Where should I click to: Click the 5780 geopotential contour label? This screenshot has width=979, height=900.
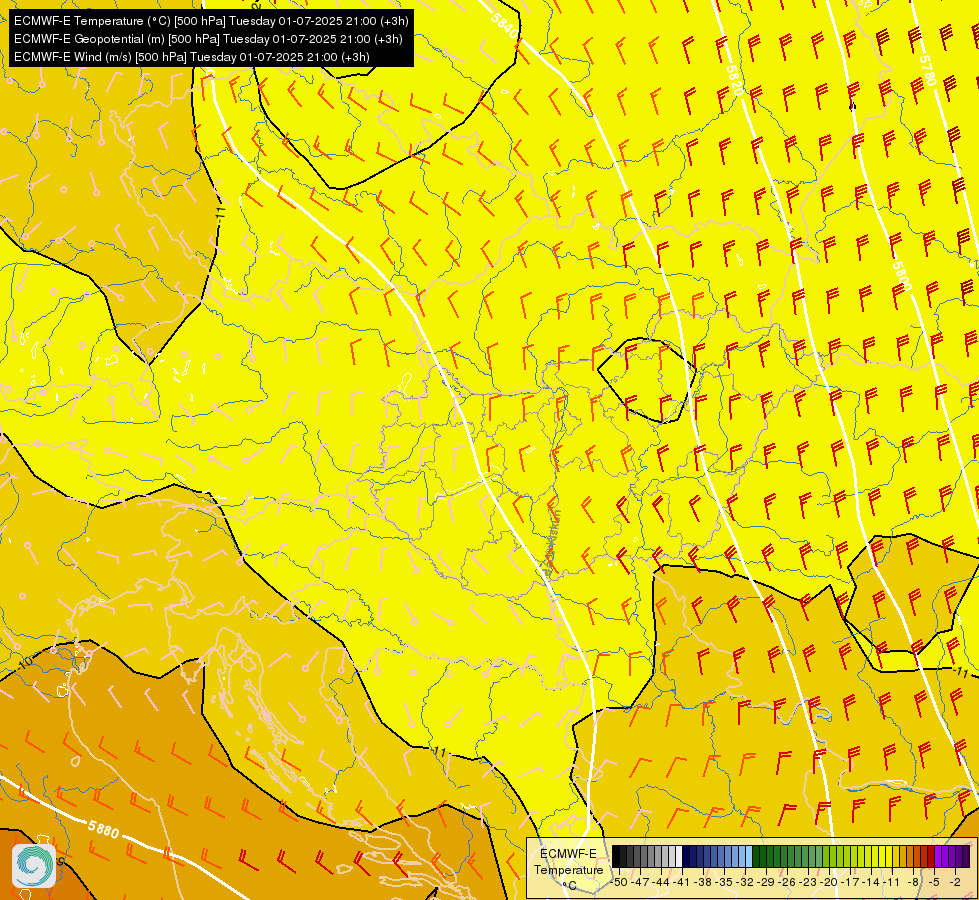[x=928, y=71]
